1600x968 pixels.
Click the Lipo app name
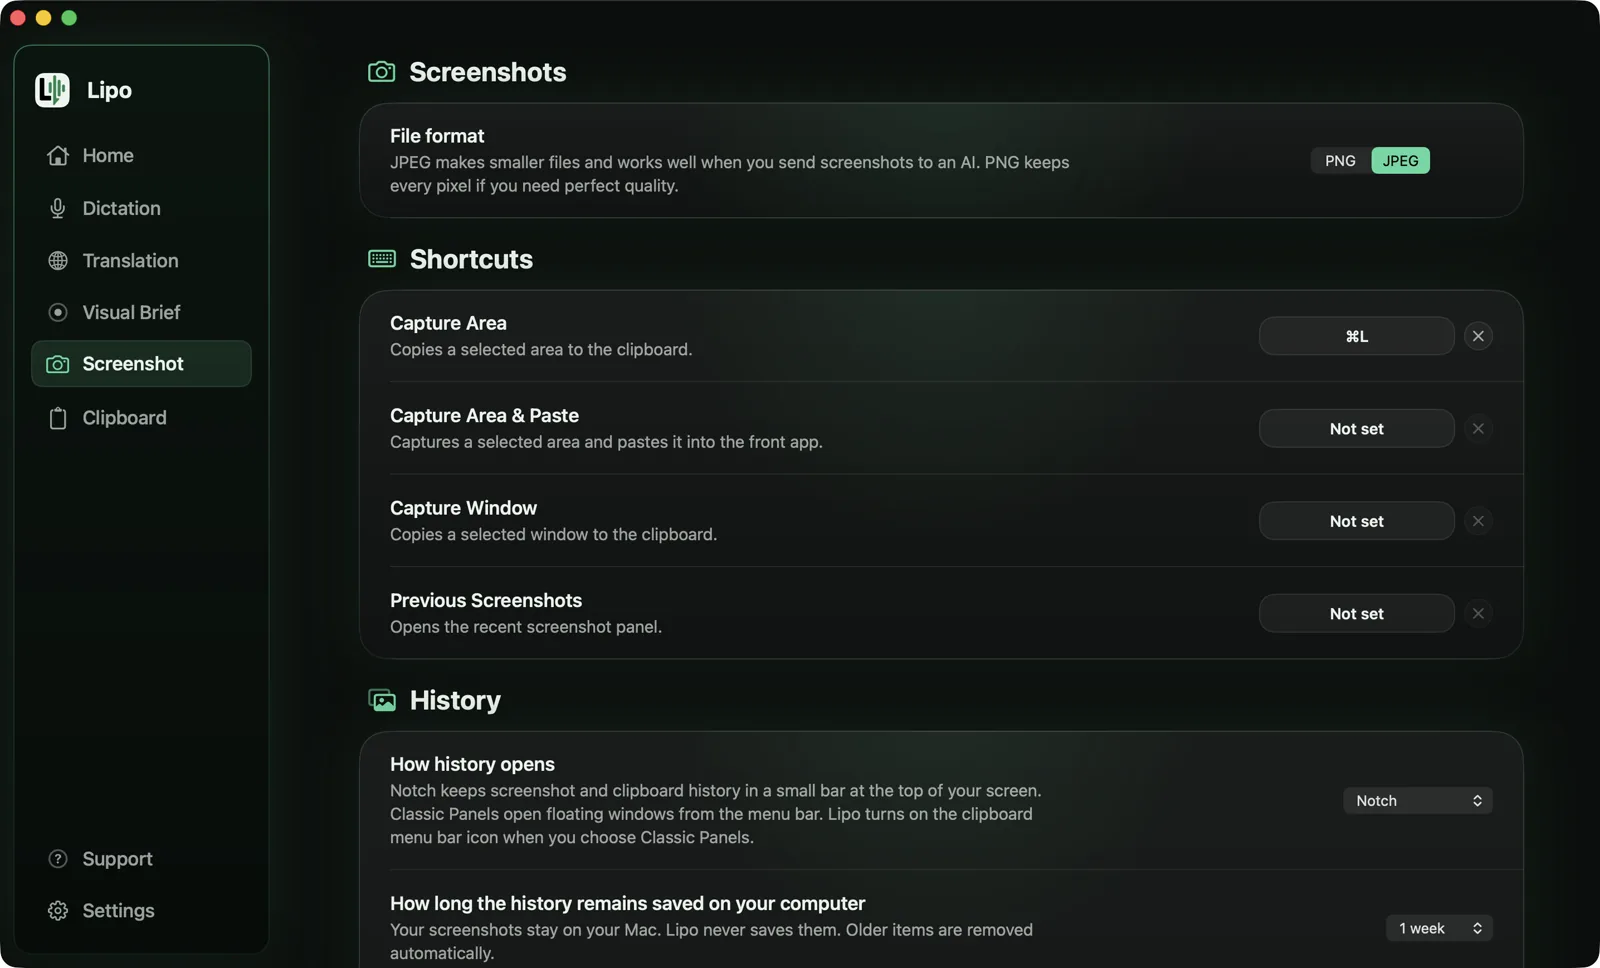tap(109, 90)
